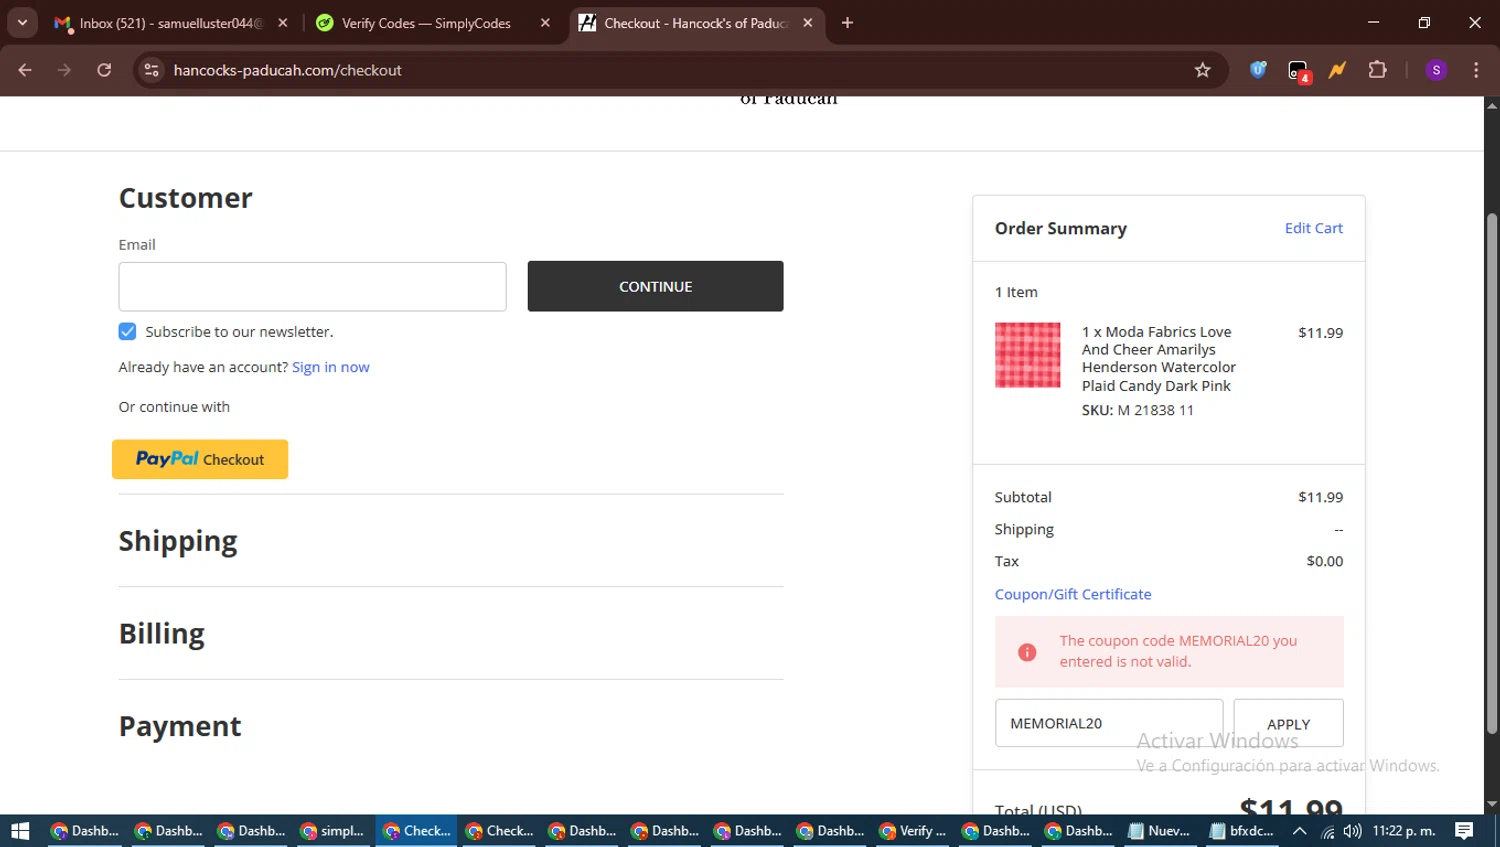The height and width of the screenshot is (847, 1500).
Task: Focus the Email input field
Action: pyautogui.click(x=312, y=287)
